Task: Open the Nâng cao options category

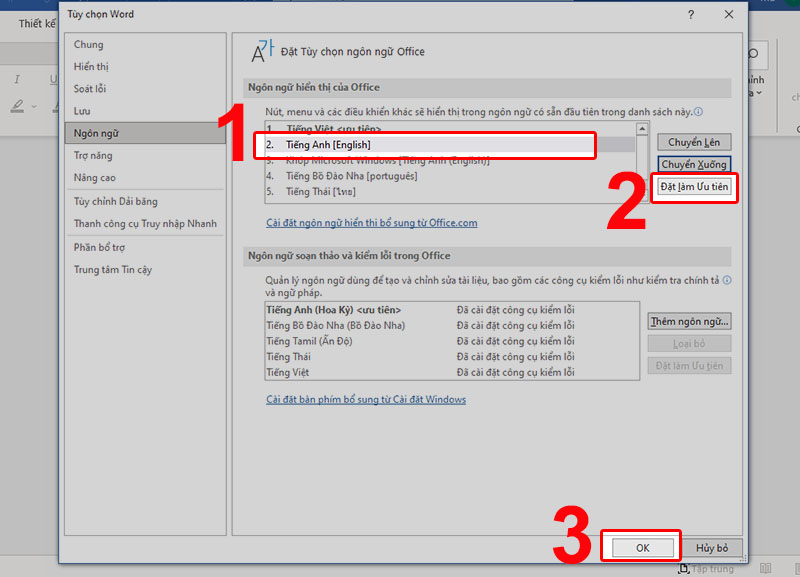Action: coord(145,178)
